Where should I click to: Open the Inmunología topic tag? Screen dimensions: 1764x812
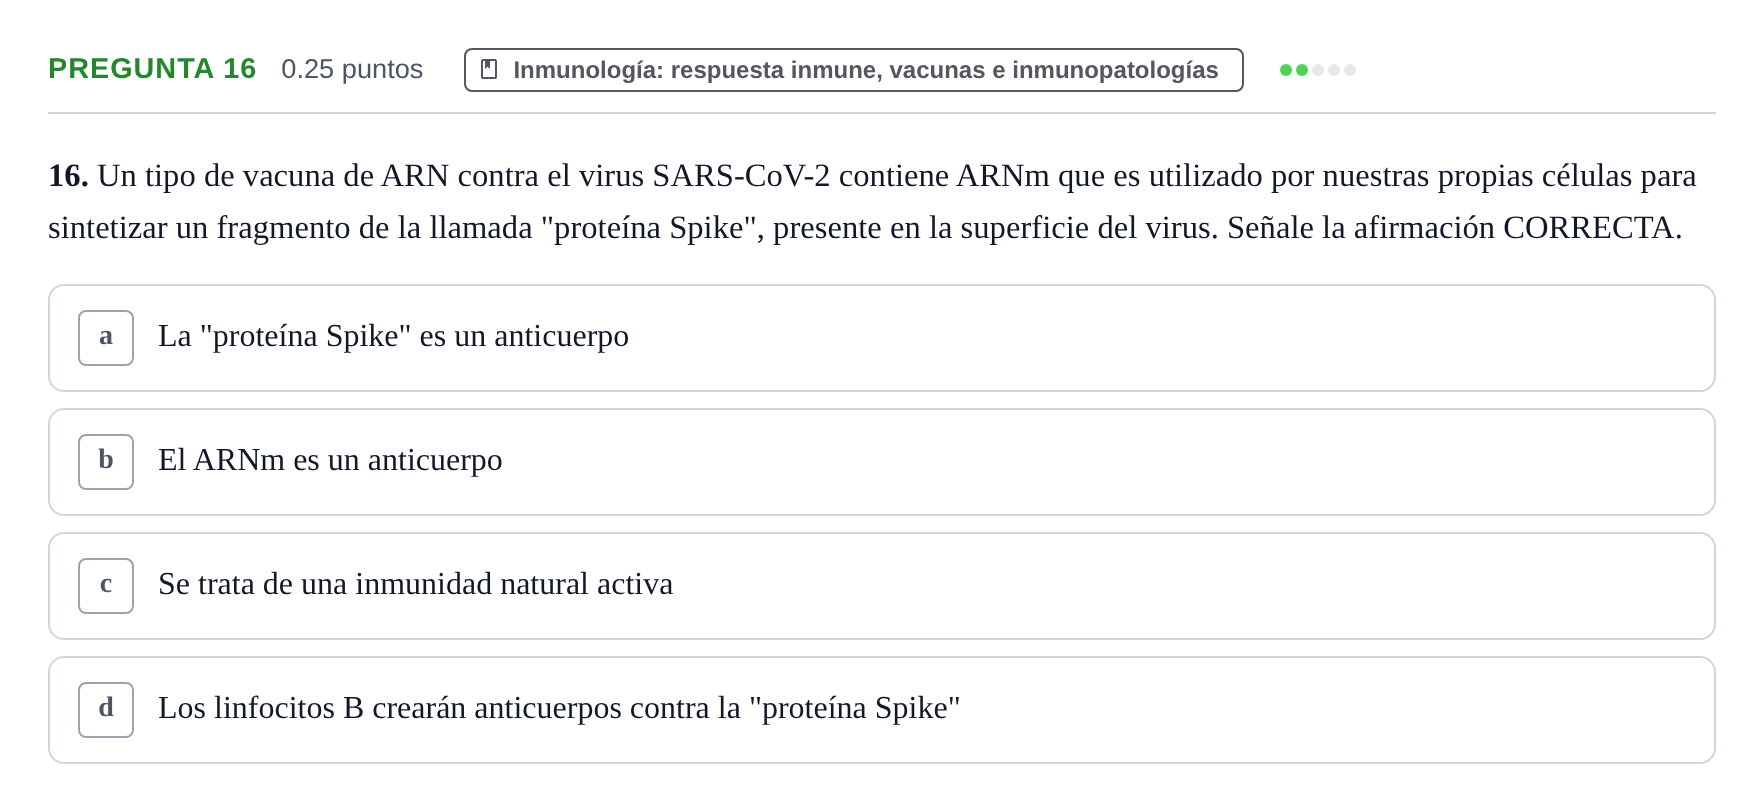click(854, 70)
